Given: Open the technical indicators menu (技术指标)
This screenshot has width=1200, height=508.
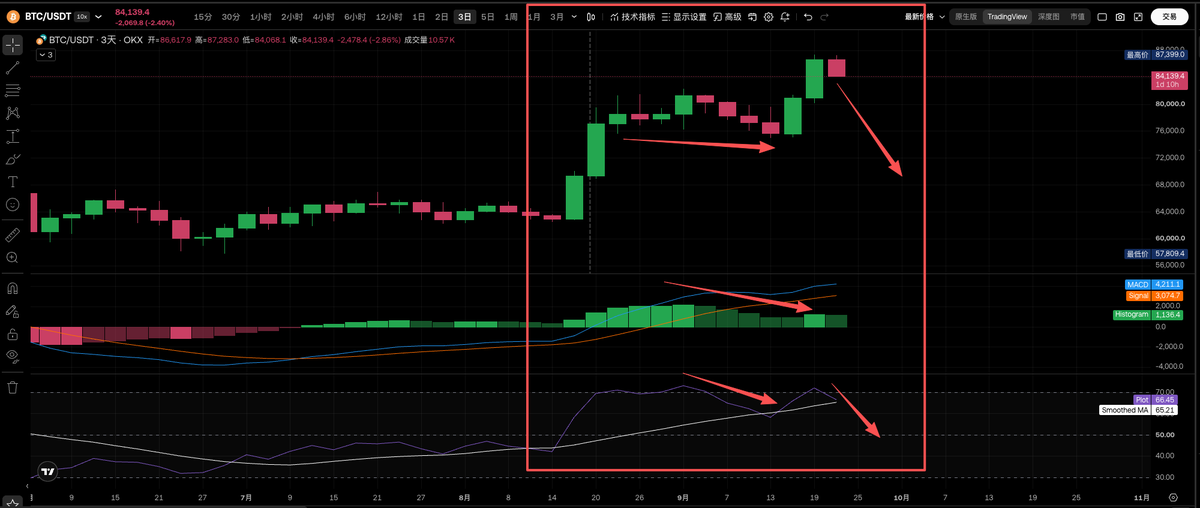Looking at the screenshot, I should pyautogui.click(x=632, y=17).
